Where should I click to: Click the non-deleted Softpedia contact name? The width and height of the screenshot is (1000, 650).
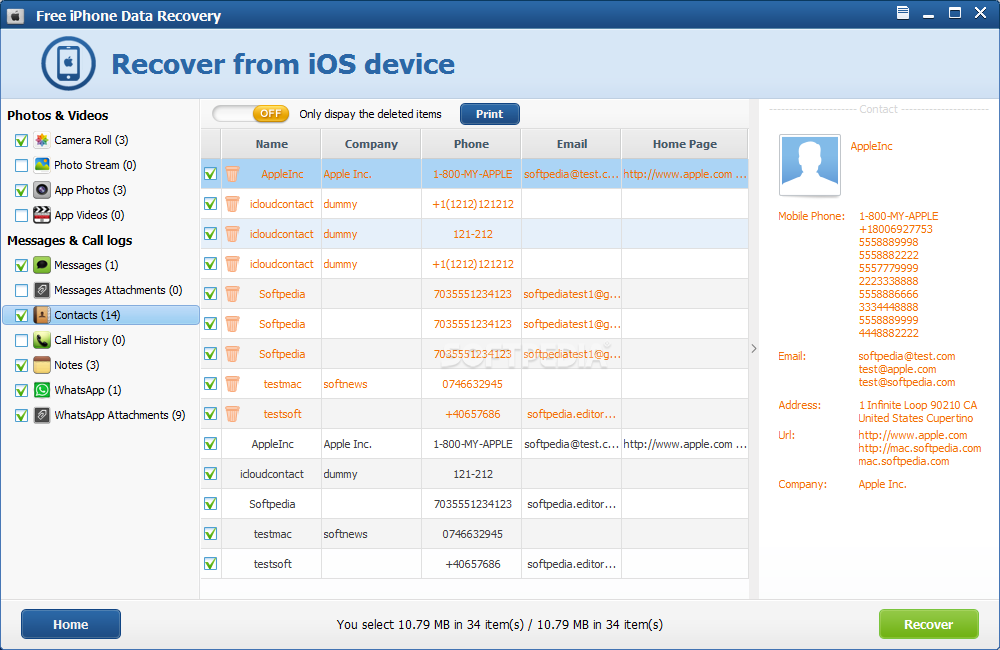(x=272, y=504)
